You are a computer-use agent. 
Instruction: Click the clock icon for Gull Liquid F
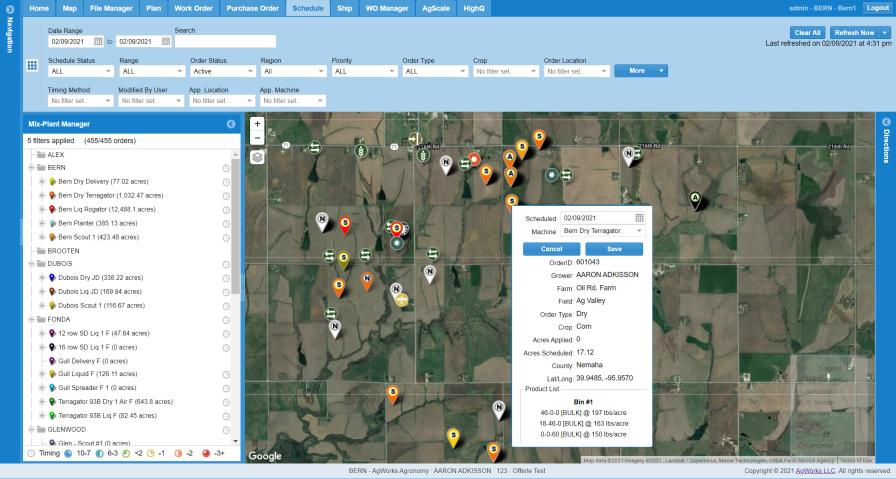(226, 374)
